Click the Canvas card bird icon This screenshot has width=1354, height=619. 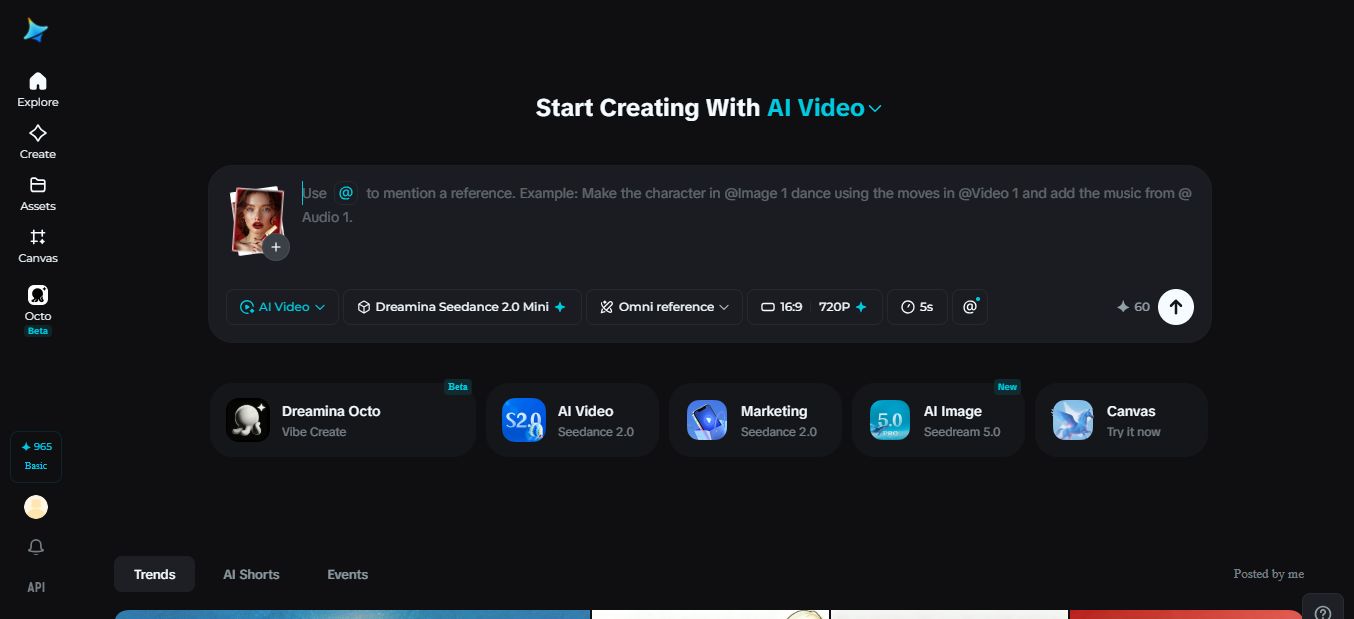pos(1073,420)
